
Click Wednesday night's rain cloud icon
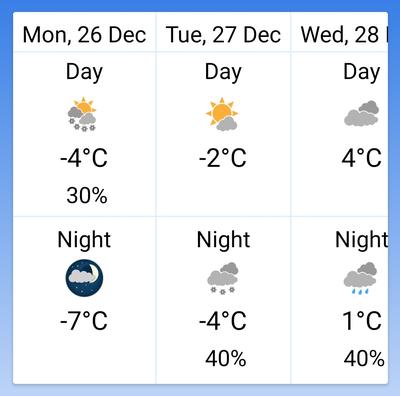[360, 278]
